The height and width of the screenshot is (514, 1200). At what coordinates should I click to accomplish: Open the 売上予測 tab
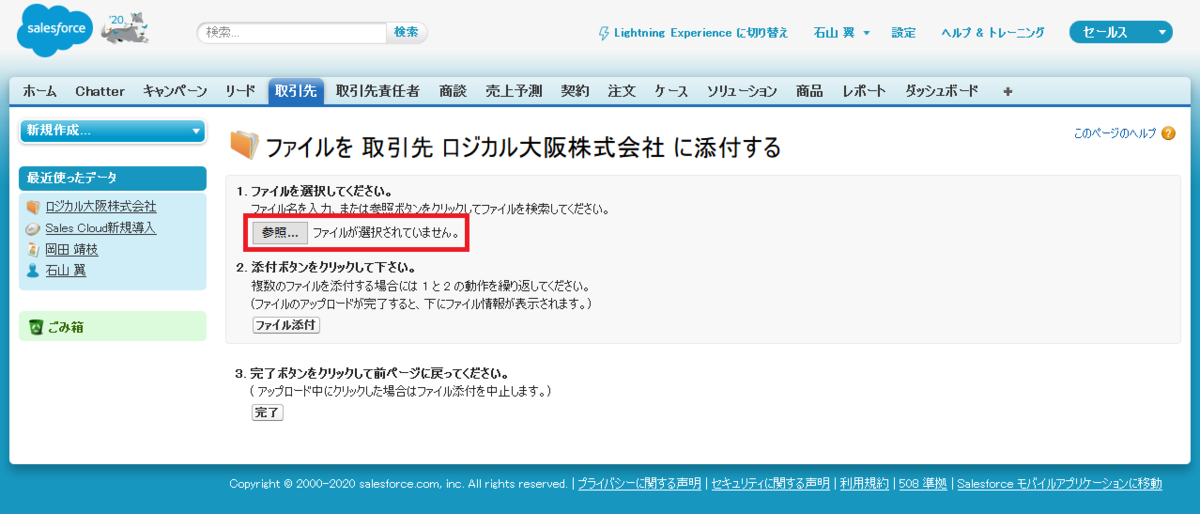click(x=514, y=91)
